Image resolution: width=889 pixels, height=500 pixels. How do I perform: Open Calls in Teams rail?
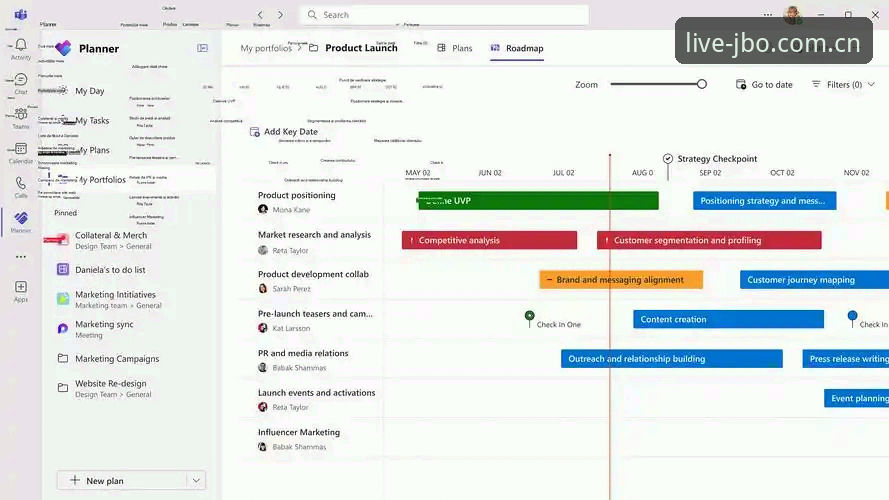(x=21, y=188)
